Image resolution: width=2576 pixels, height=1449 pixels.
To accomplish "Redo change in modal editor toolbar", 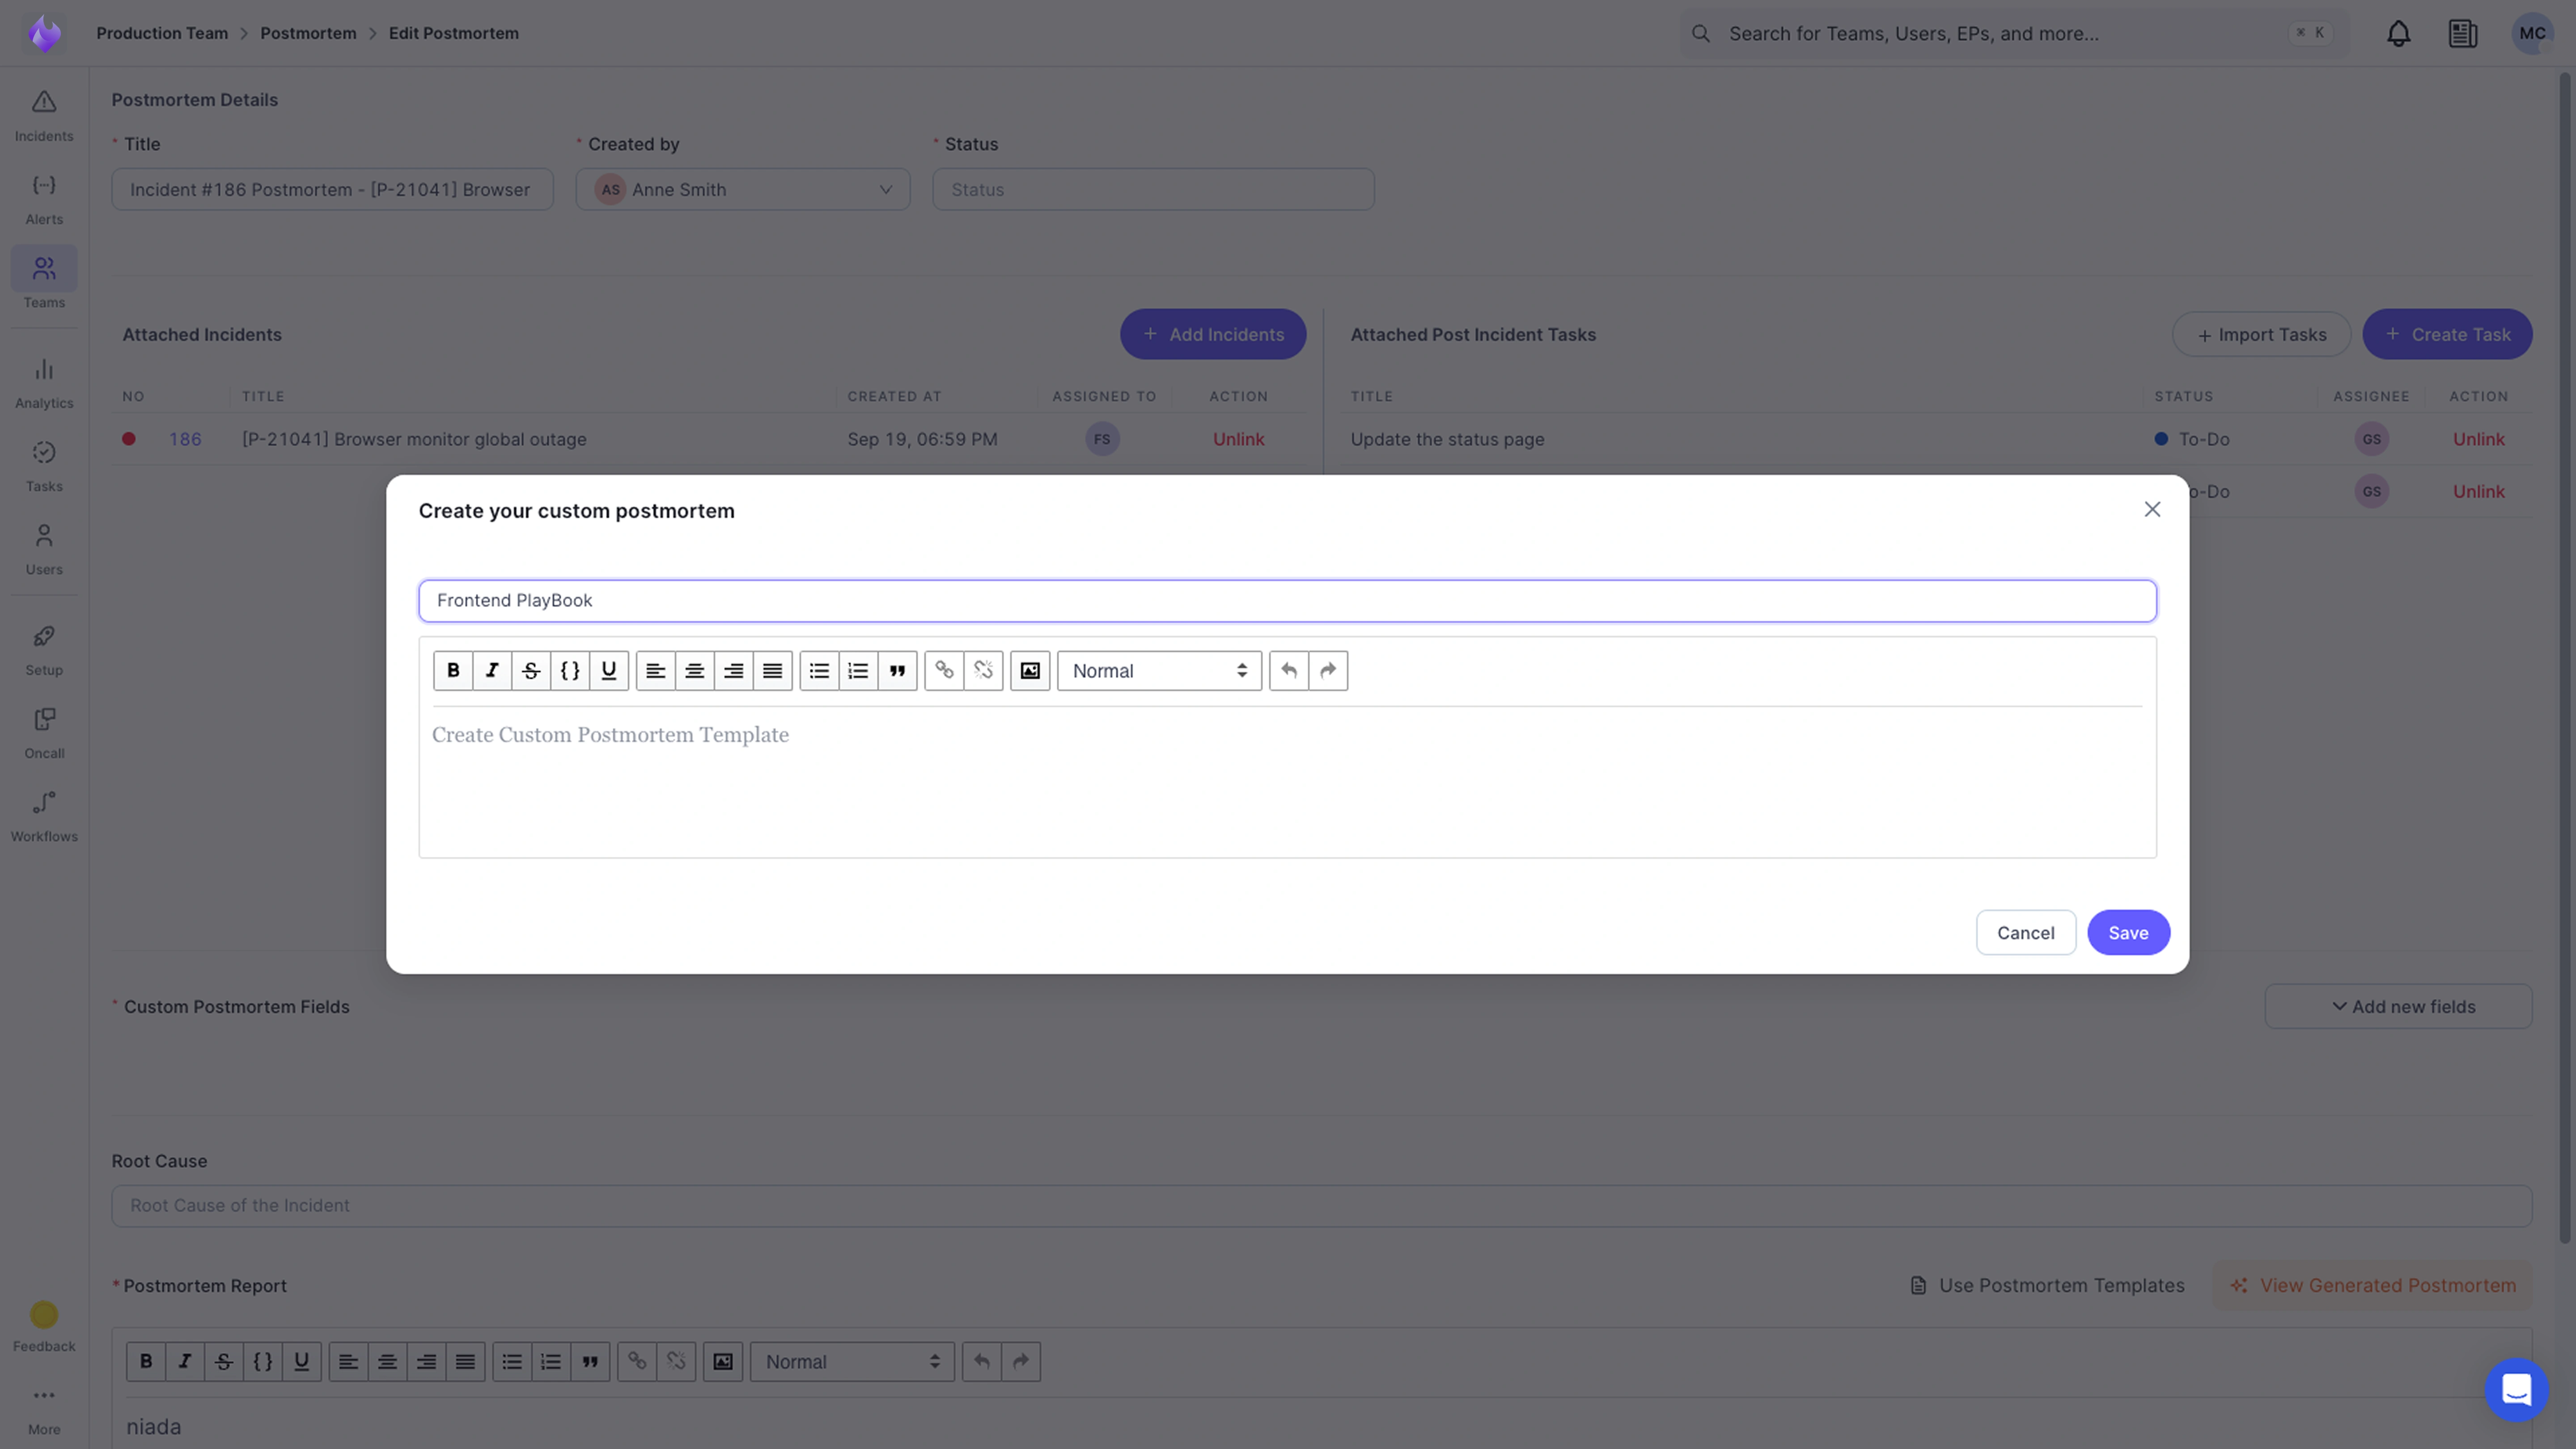I will click(x=1328, y=670).
